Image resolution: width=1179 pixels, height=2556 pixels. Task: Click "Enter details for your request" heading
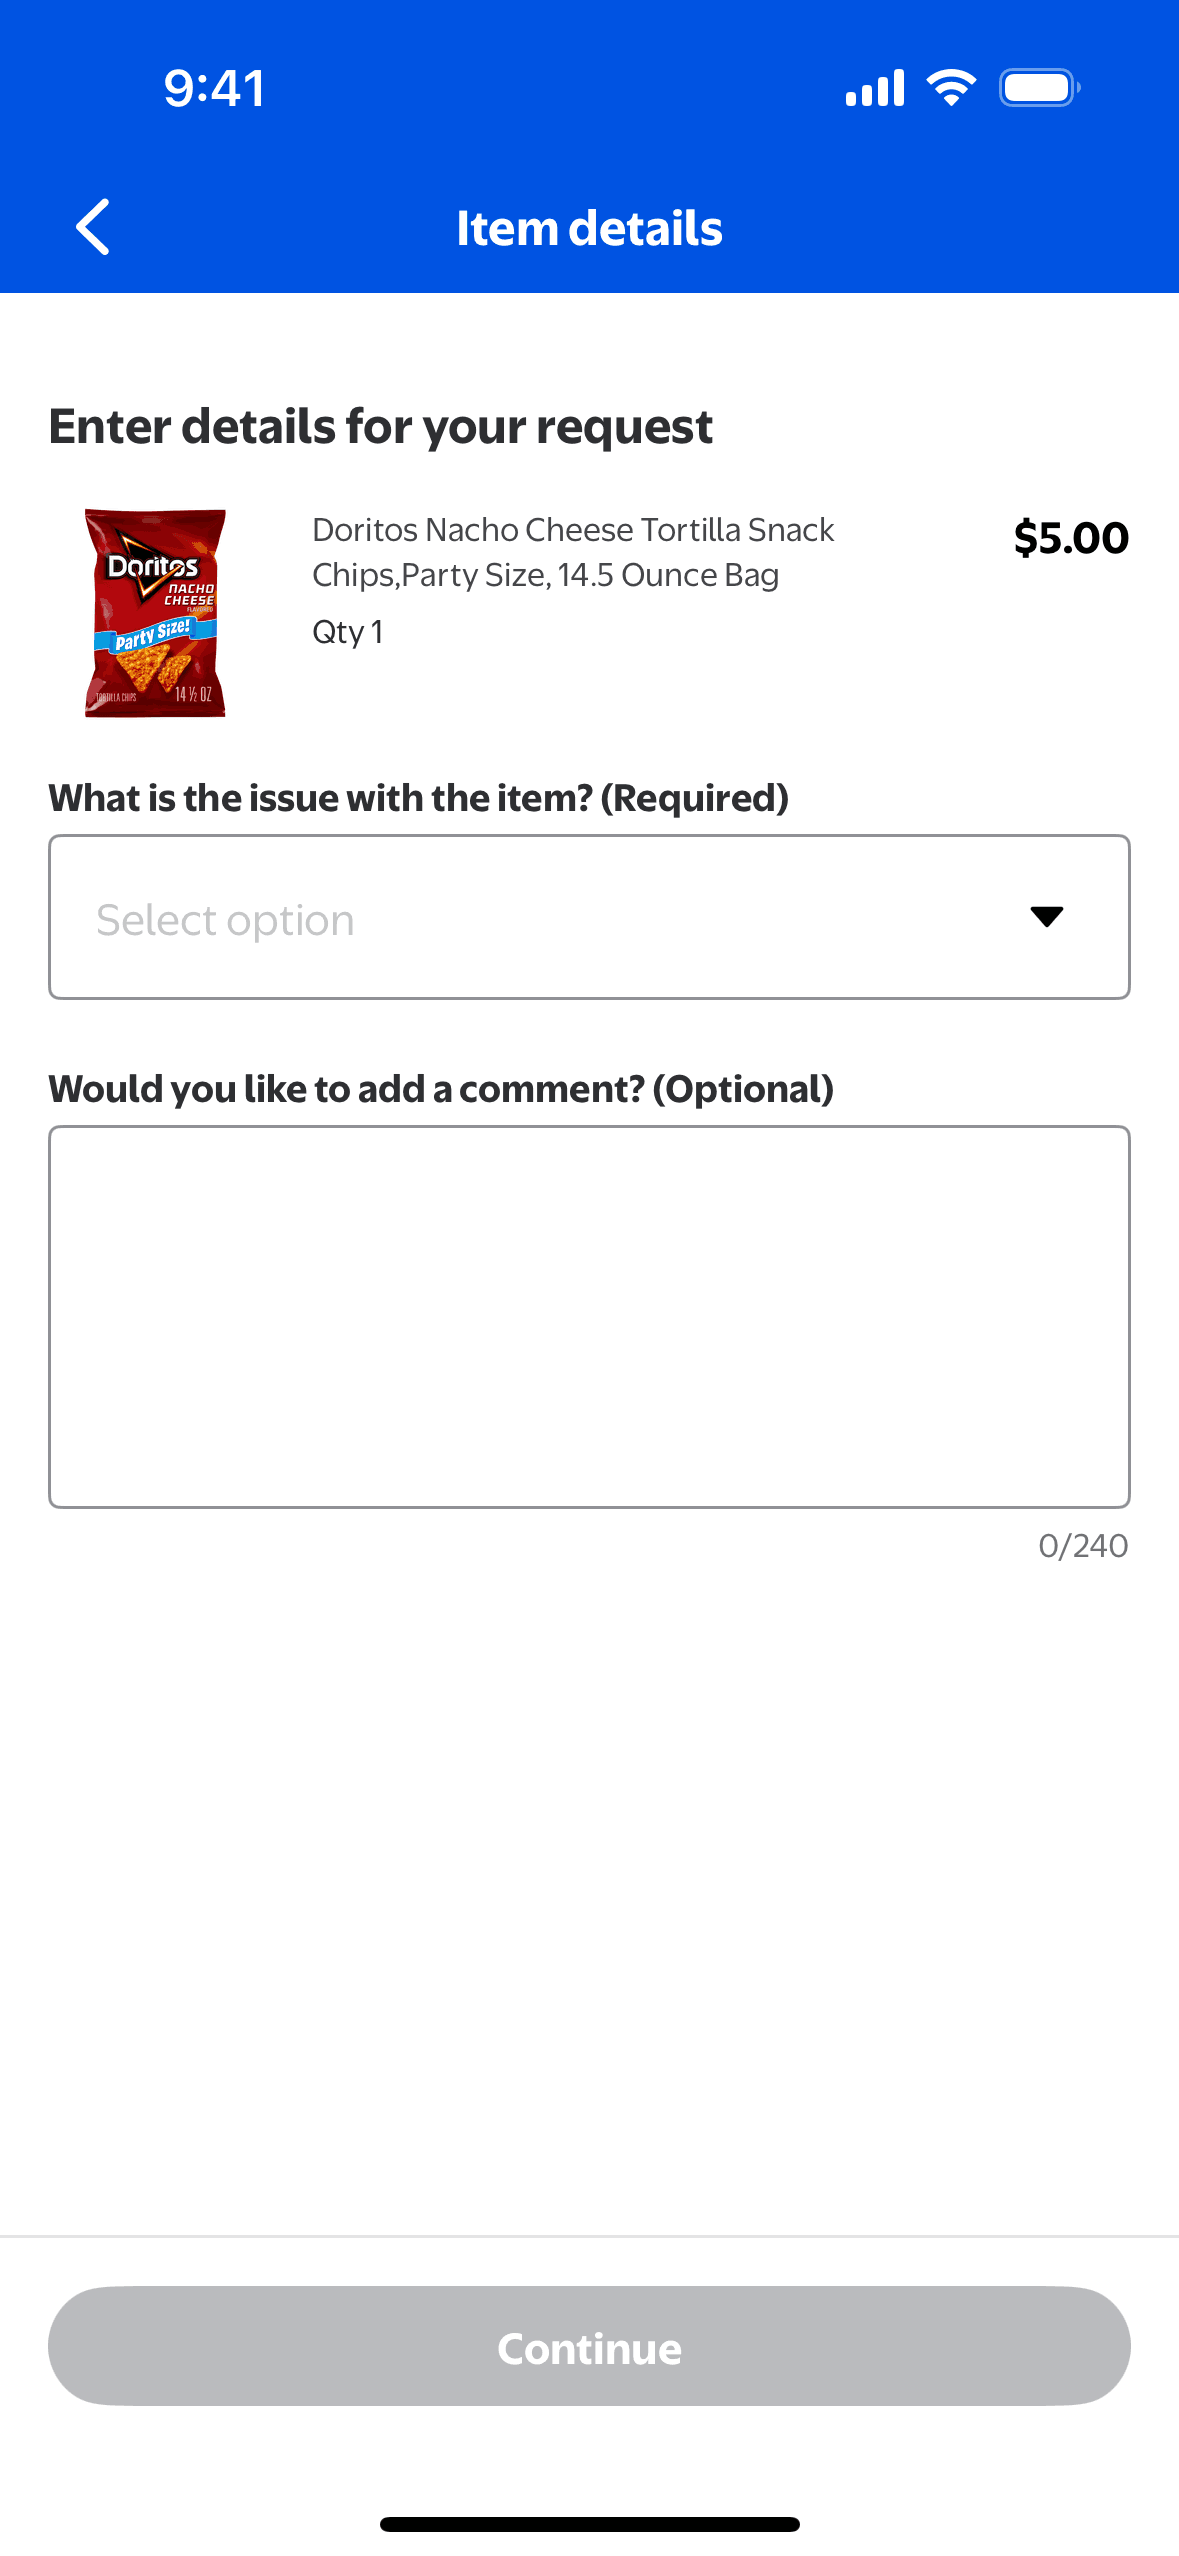(x=380, y=427)
